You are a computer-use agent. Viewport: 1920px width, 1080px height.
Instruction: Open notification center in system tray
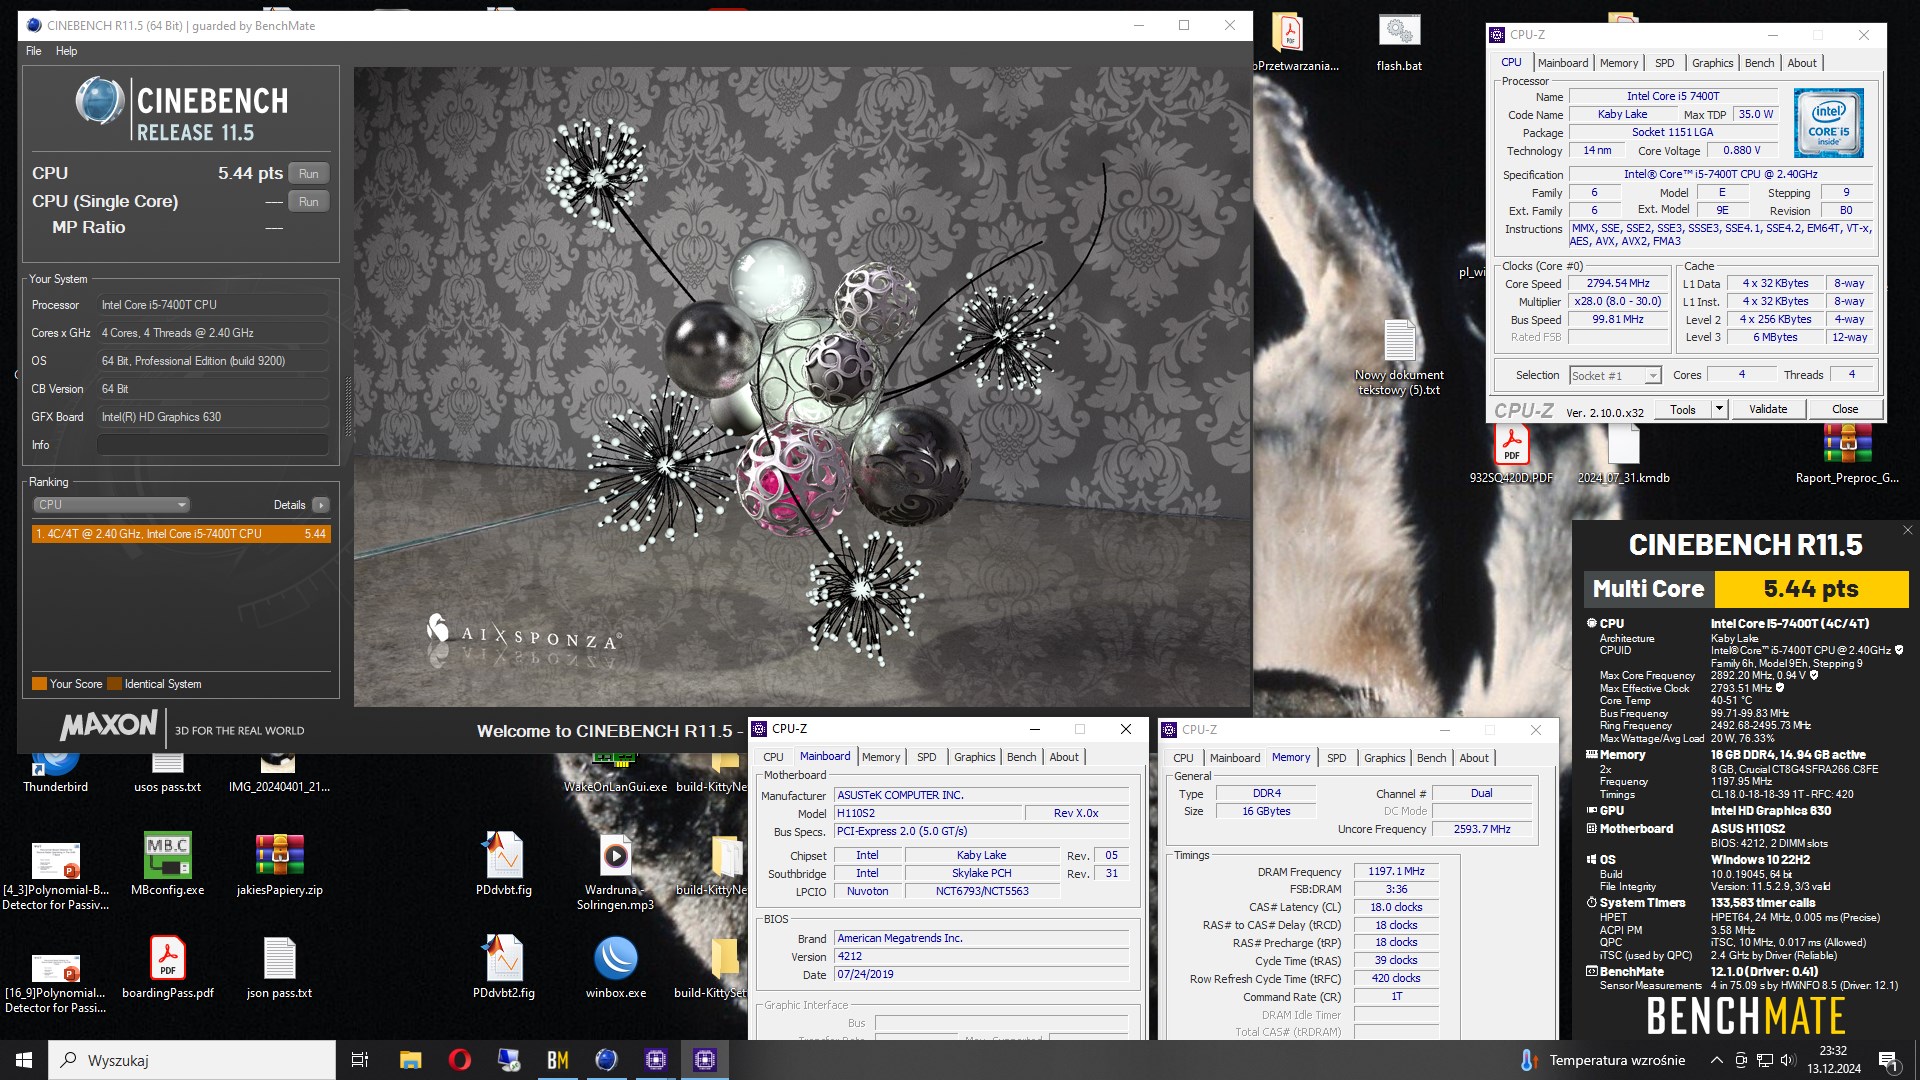click(1888, 1060)
